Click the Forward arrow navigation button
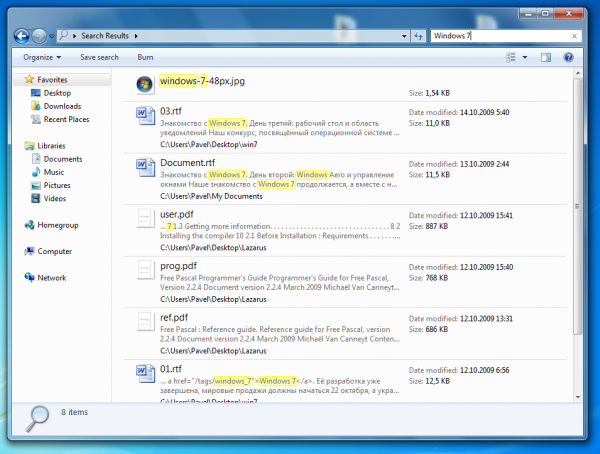This screenshot has height=454, width=600. [39, 36]
